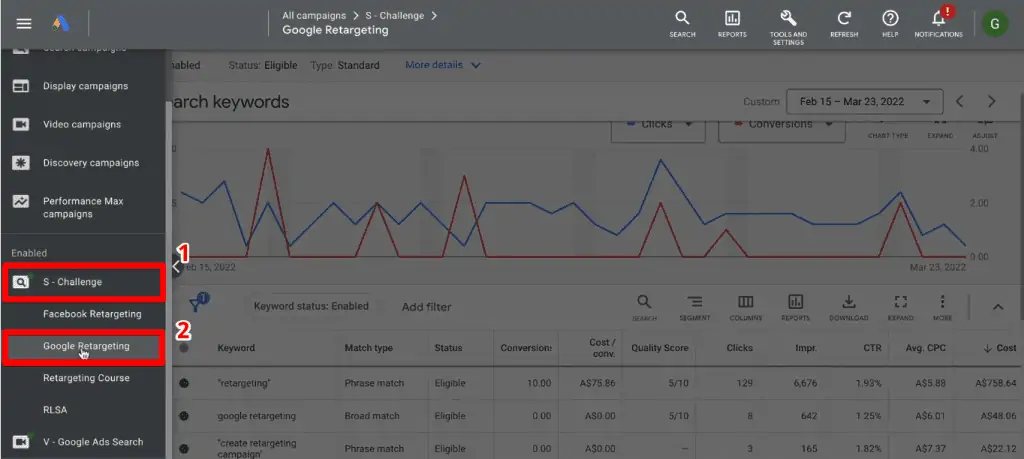This screenshot has width=1024, height=459.
Task: Sort by CTR column
Action: coord(872,348)
